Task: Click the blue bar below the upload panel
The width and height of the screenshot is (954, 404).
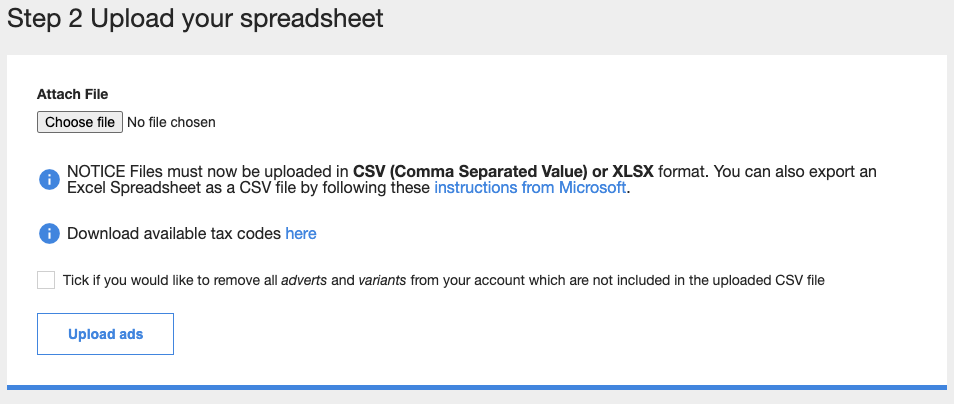Action: pos(477,387)
